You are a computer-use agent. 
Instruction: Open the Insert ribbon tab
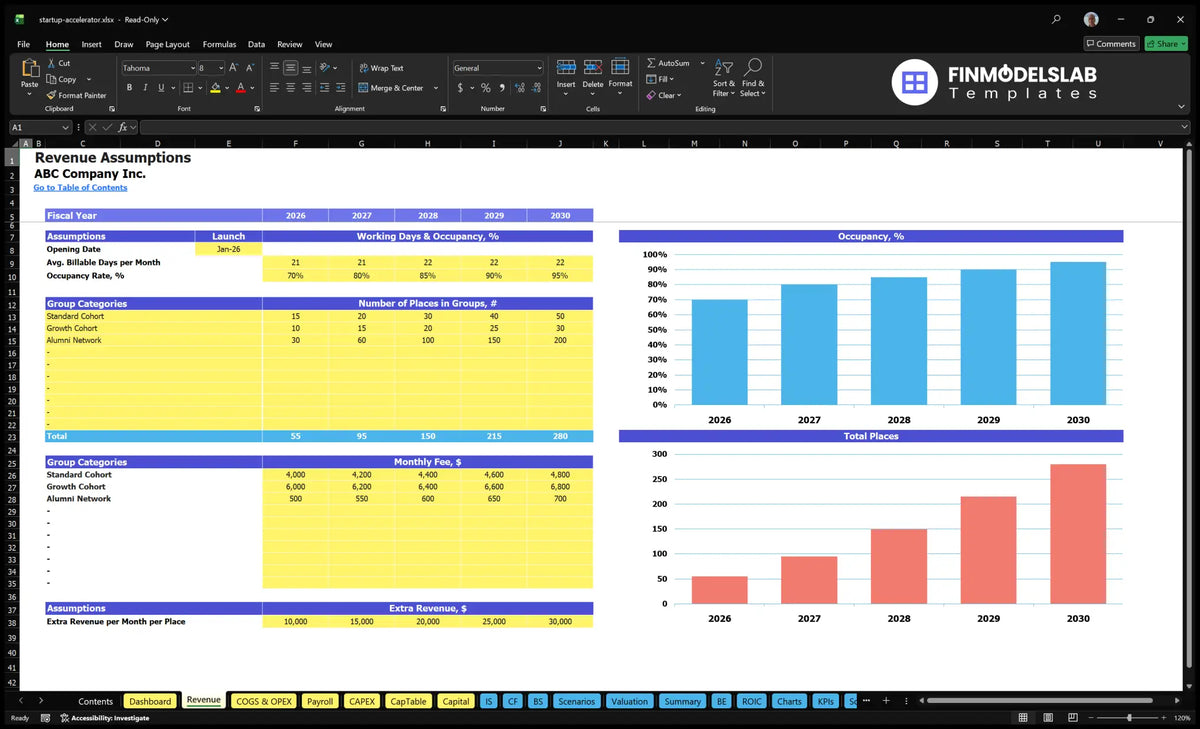pos(91,44)
